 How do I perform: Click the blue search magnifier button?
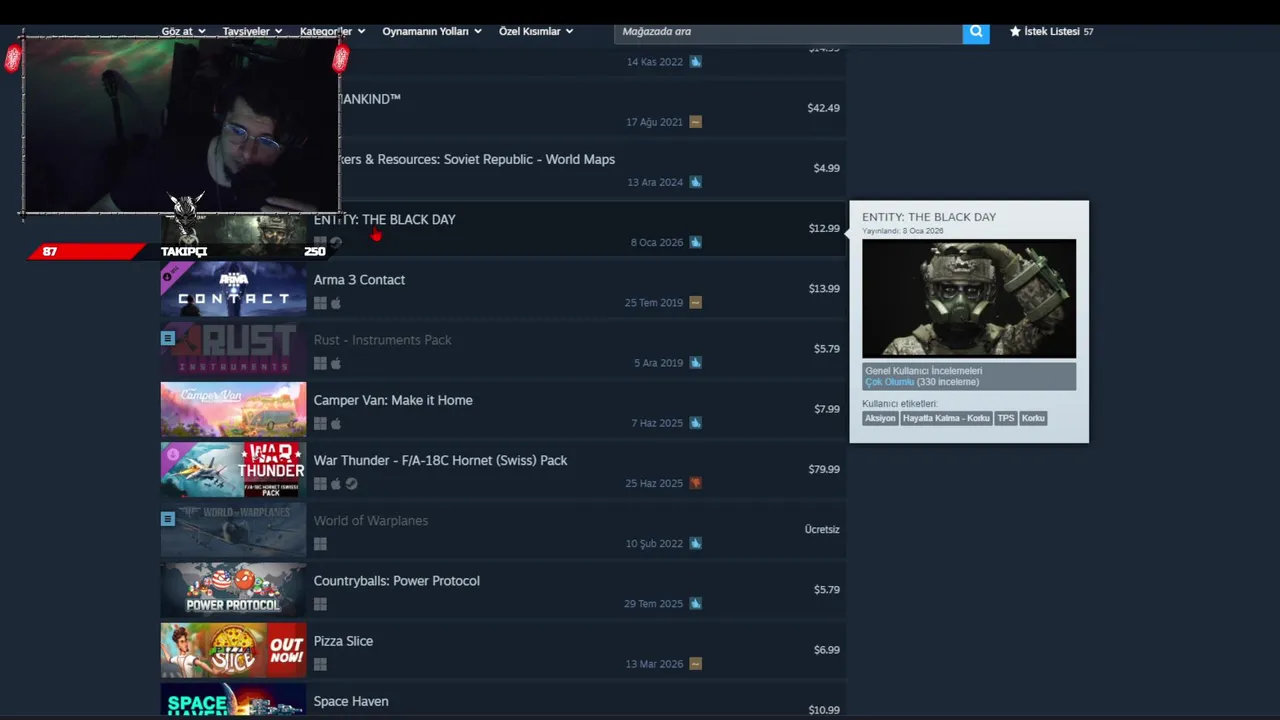coord(976,32)
